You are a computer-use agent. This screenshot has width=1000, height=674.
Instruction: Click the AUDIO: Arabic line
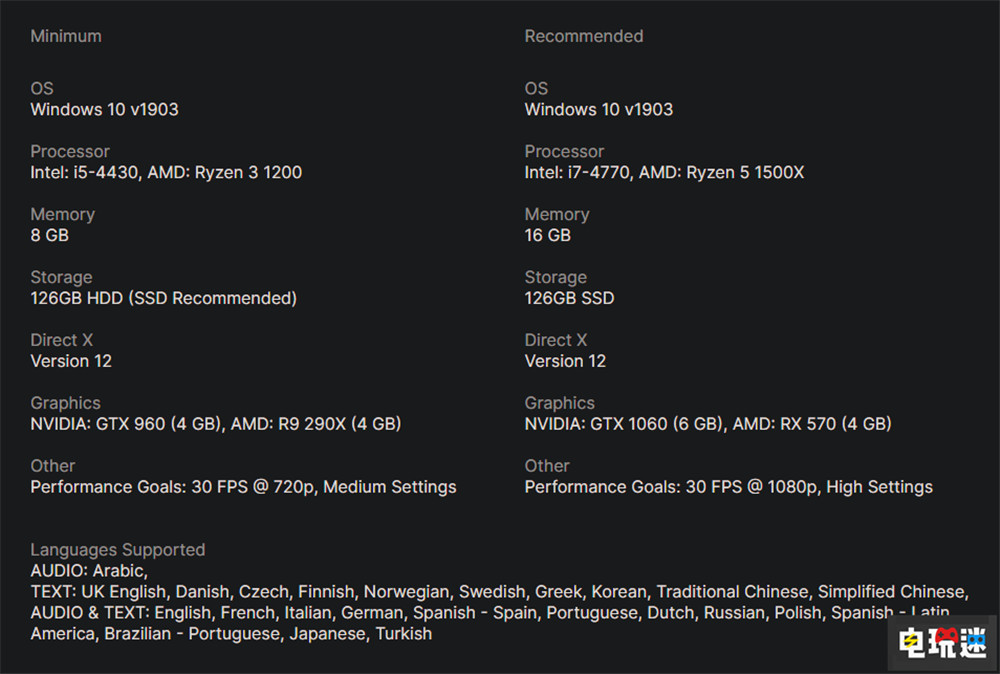[89, 571]
